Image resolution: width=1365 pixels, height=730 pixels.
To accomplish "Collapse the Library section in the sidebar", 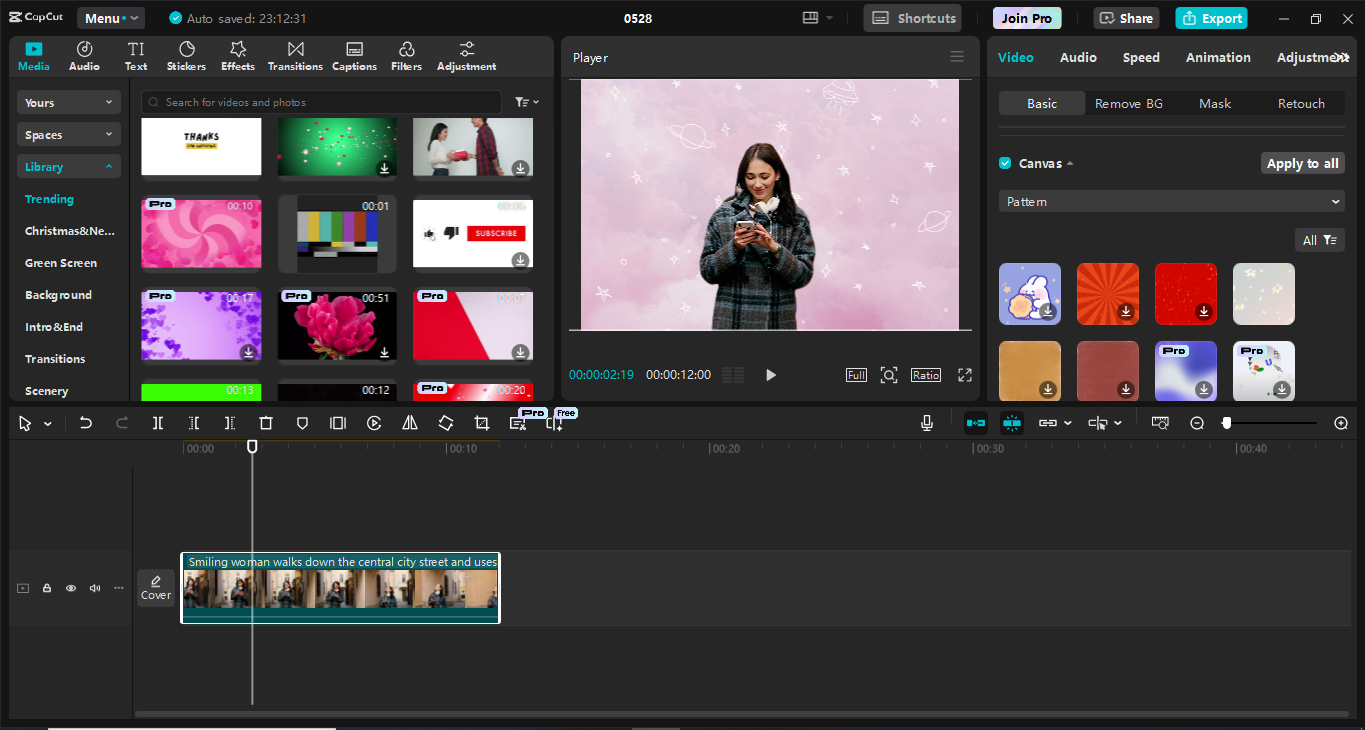I will click(x=68, y=166).
